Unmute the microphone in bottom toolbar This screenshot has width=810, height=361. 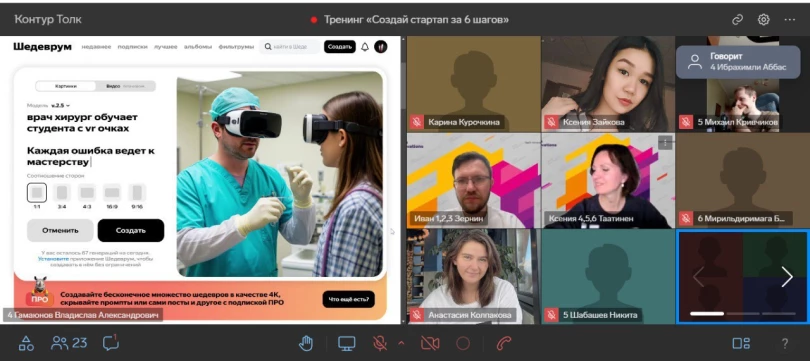(x=380, y=343)
